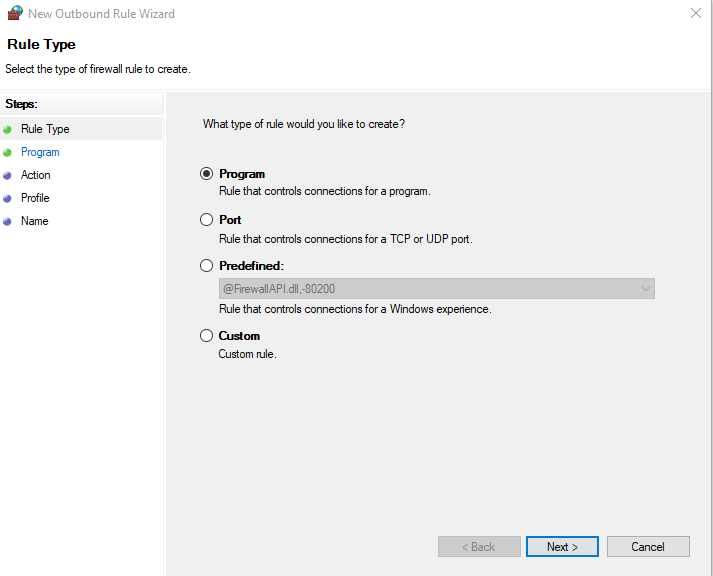
Task: Cancel the New Outbound Rule Wizard
Action: point(648,547)
